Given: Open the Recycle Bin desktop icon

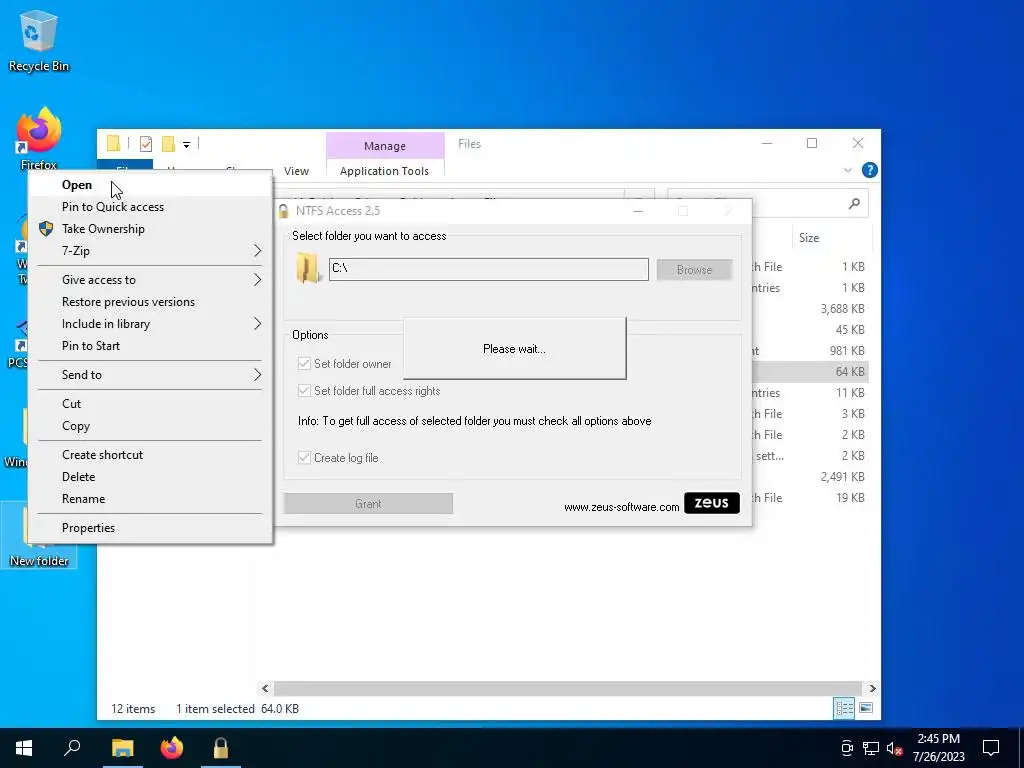Looking at the screenshot, I should [39, 40].
